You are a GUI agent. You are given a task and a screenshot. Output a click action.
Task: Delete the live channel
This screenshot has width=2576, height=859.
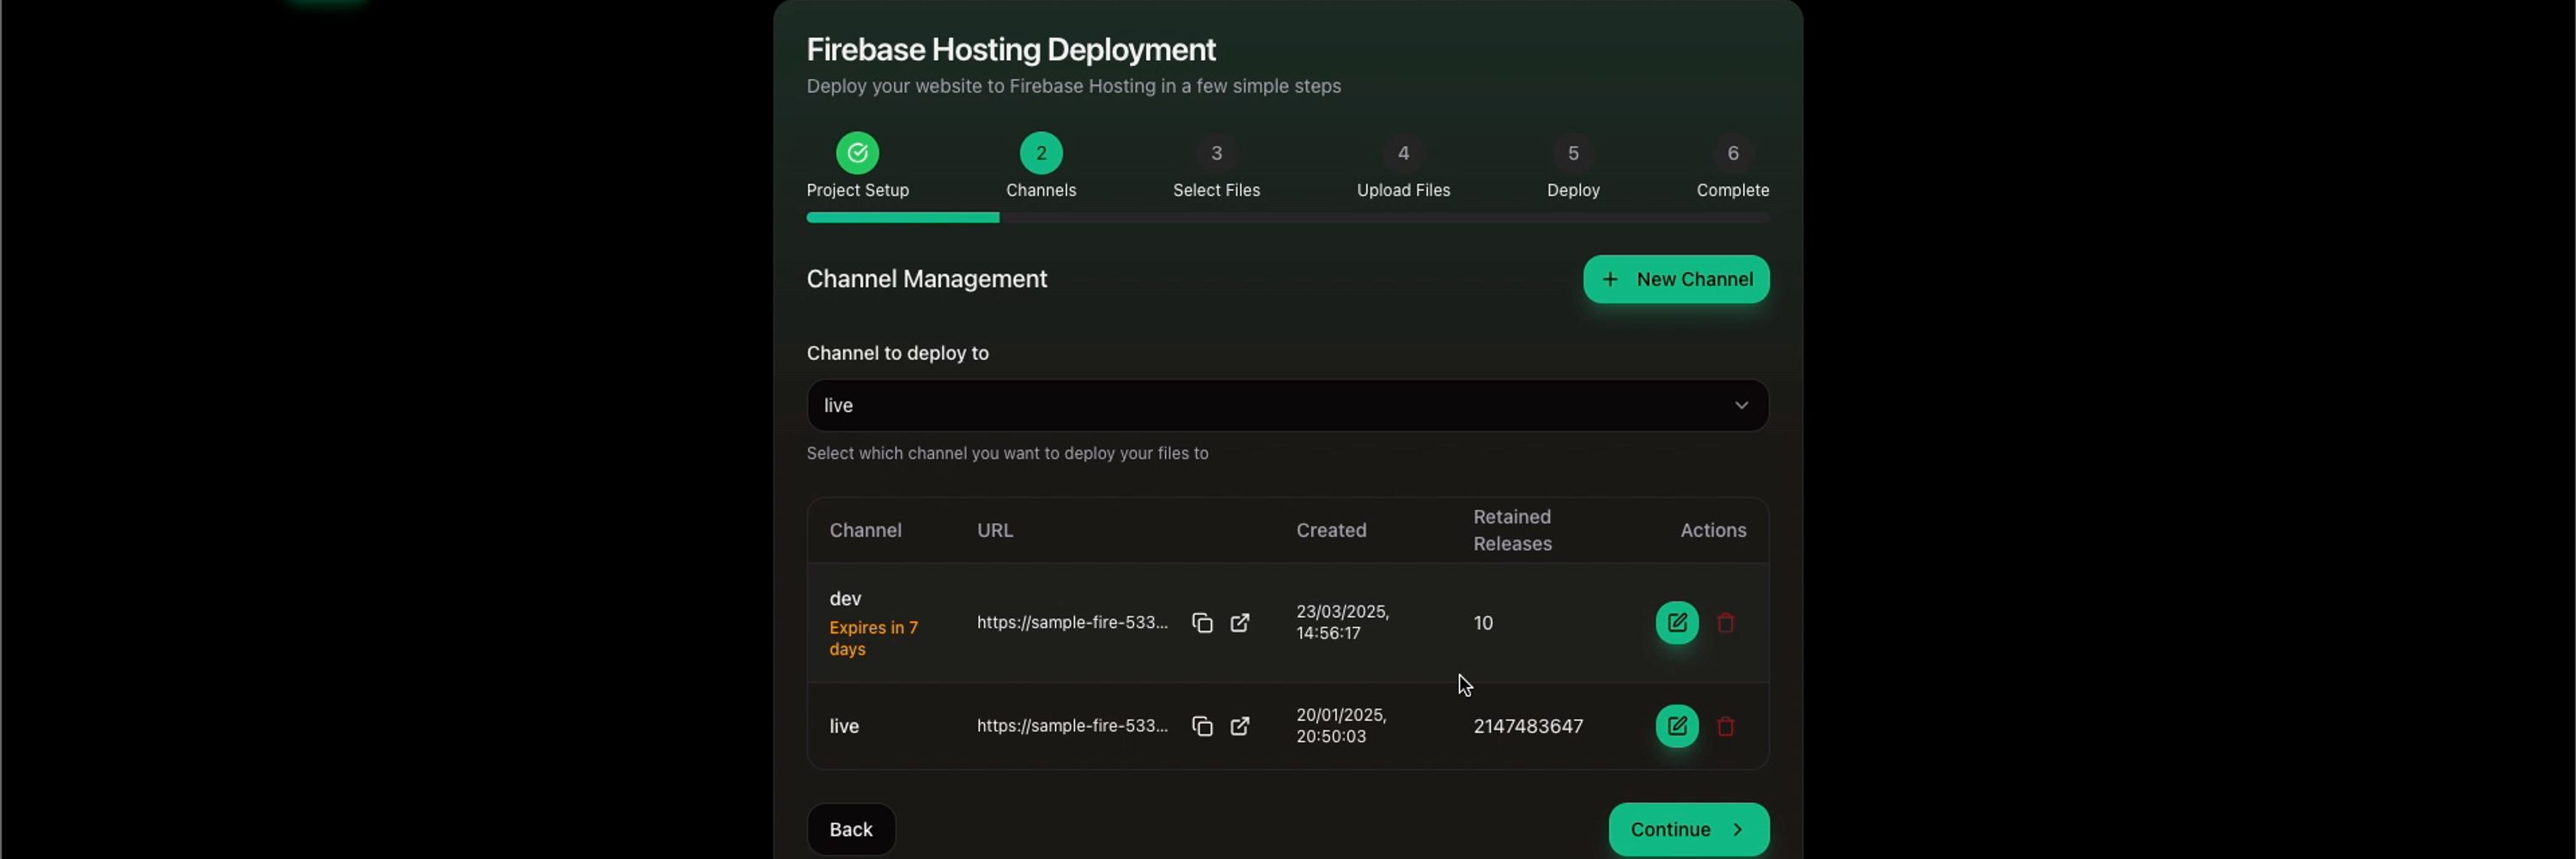point(1725,726)
